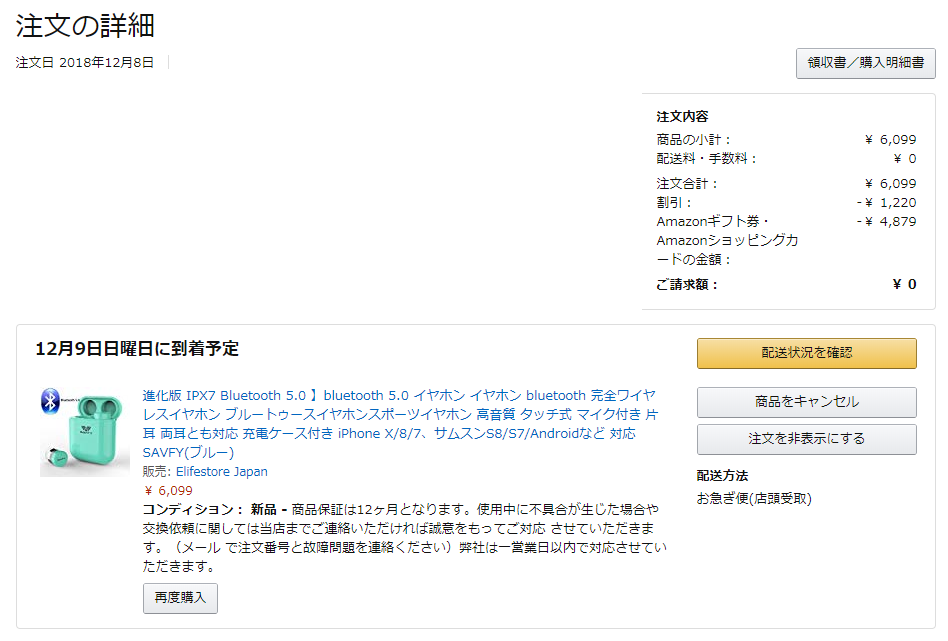The height and width of the screenshot is (641, 948).
Task: Visit the Elifestore Japan seller link
Action: tap(221, 472)
